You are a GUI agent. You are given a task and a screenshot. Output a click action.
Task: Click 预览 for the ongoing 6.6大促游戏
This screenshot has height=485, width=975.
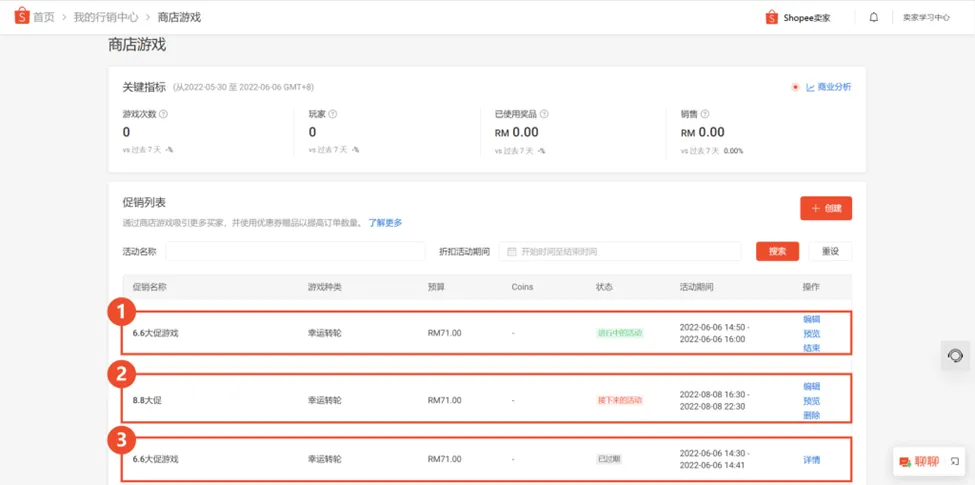tap(811, 333)
